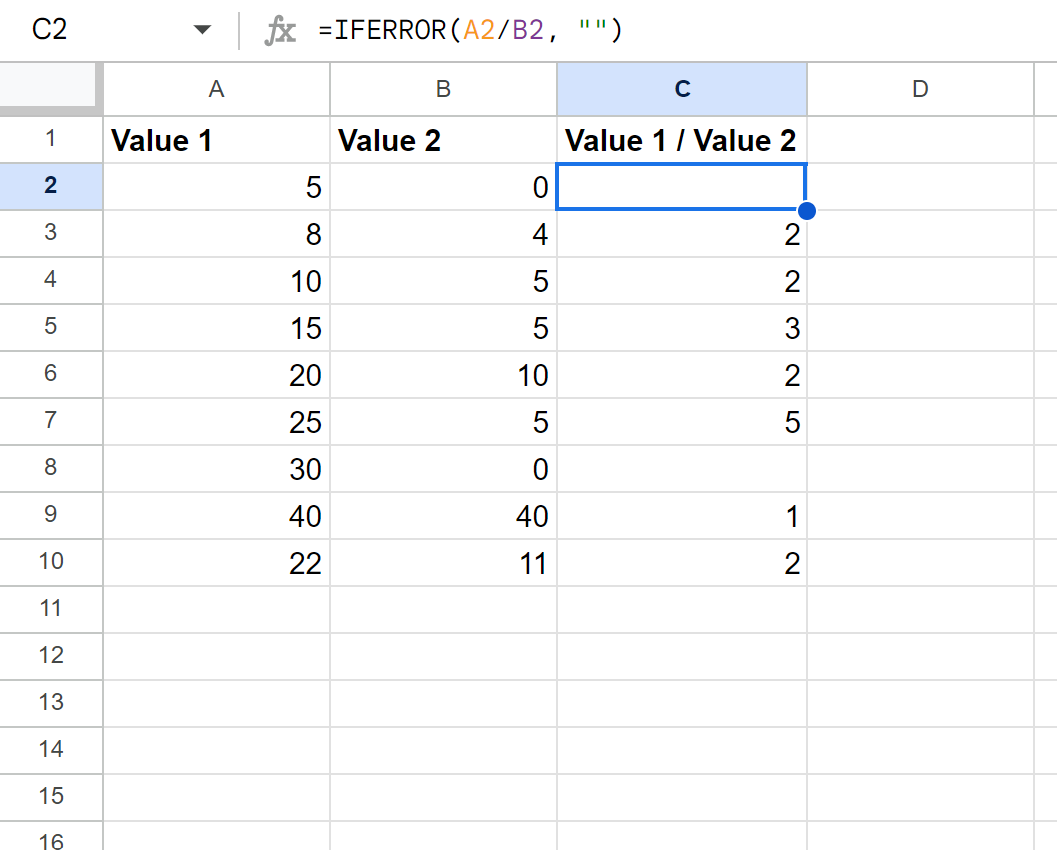Select column A header

(216, 89)
